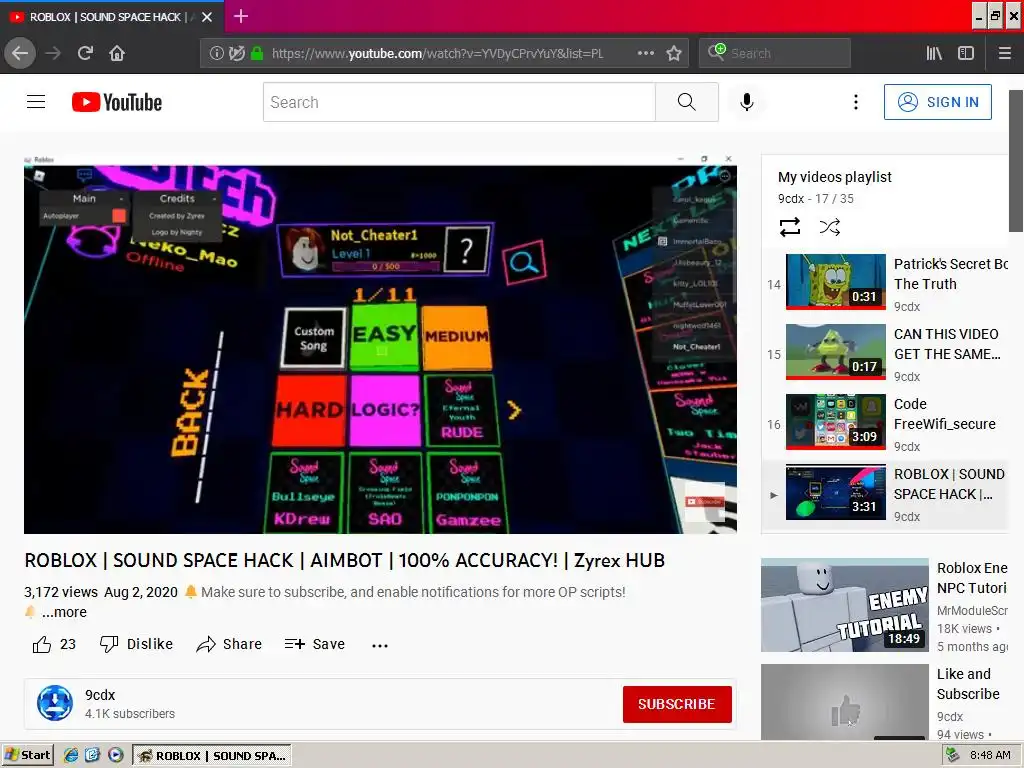
Task: Open tracking protection shield icon
Action: tap(236, 53)
